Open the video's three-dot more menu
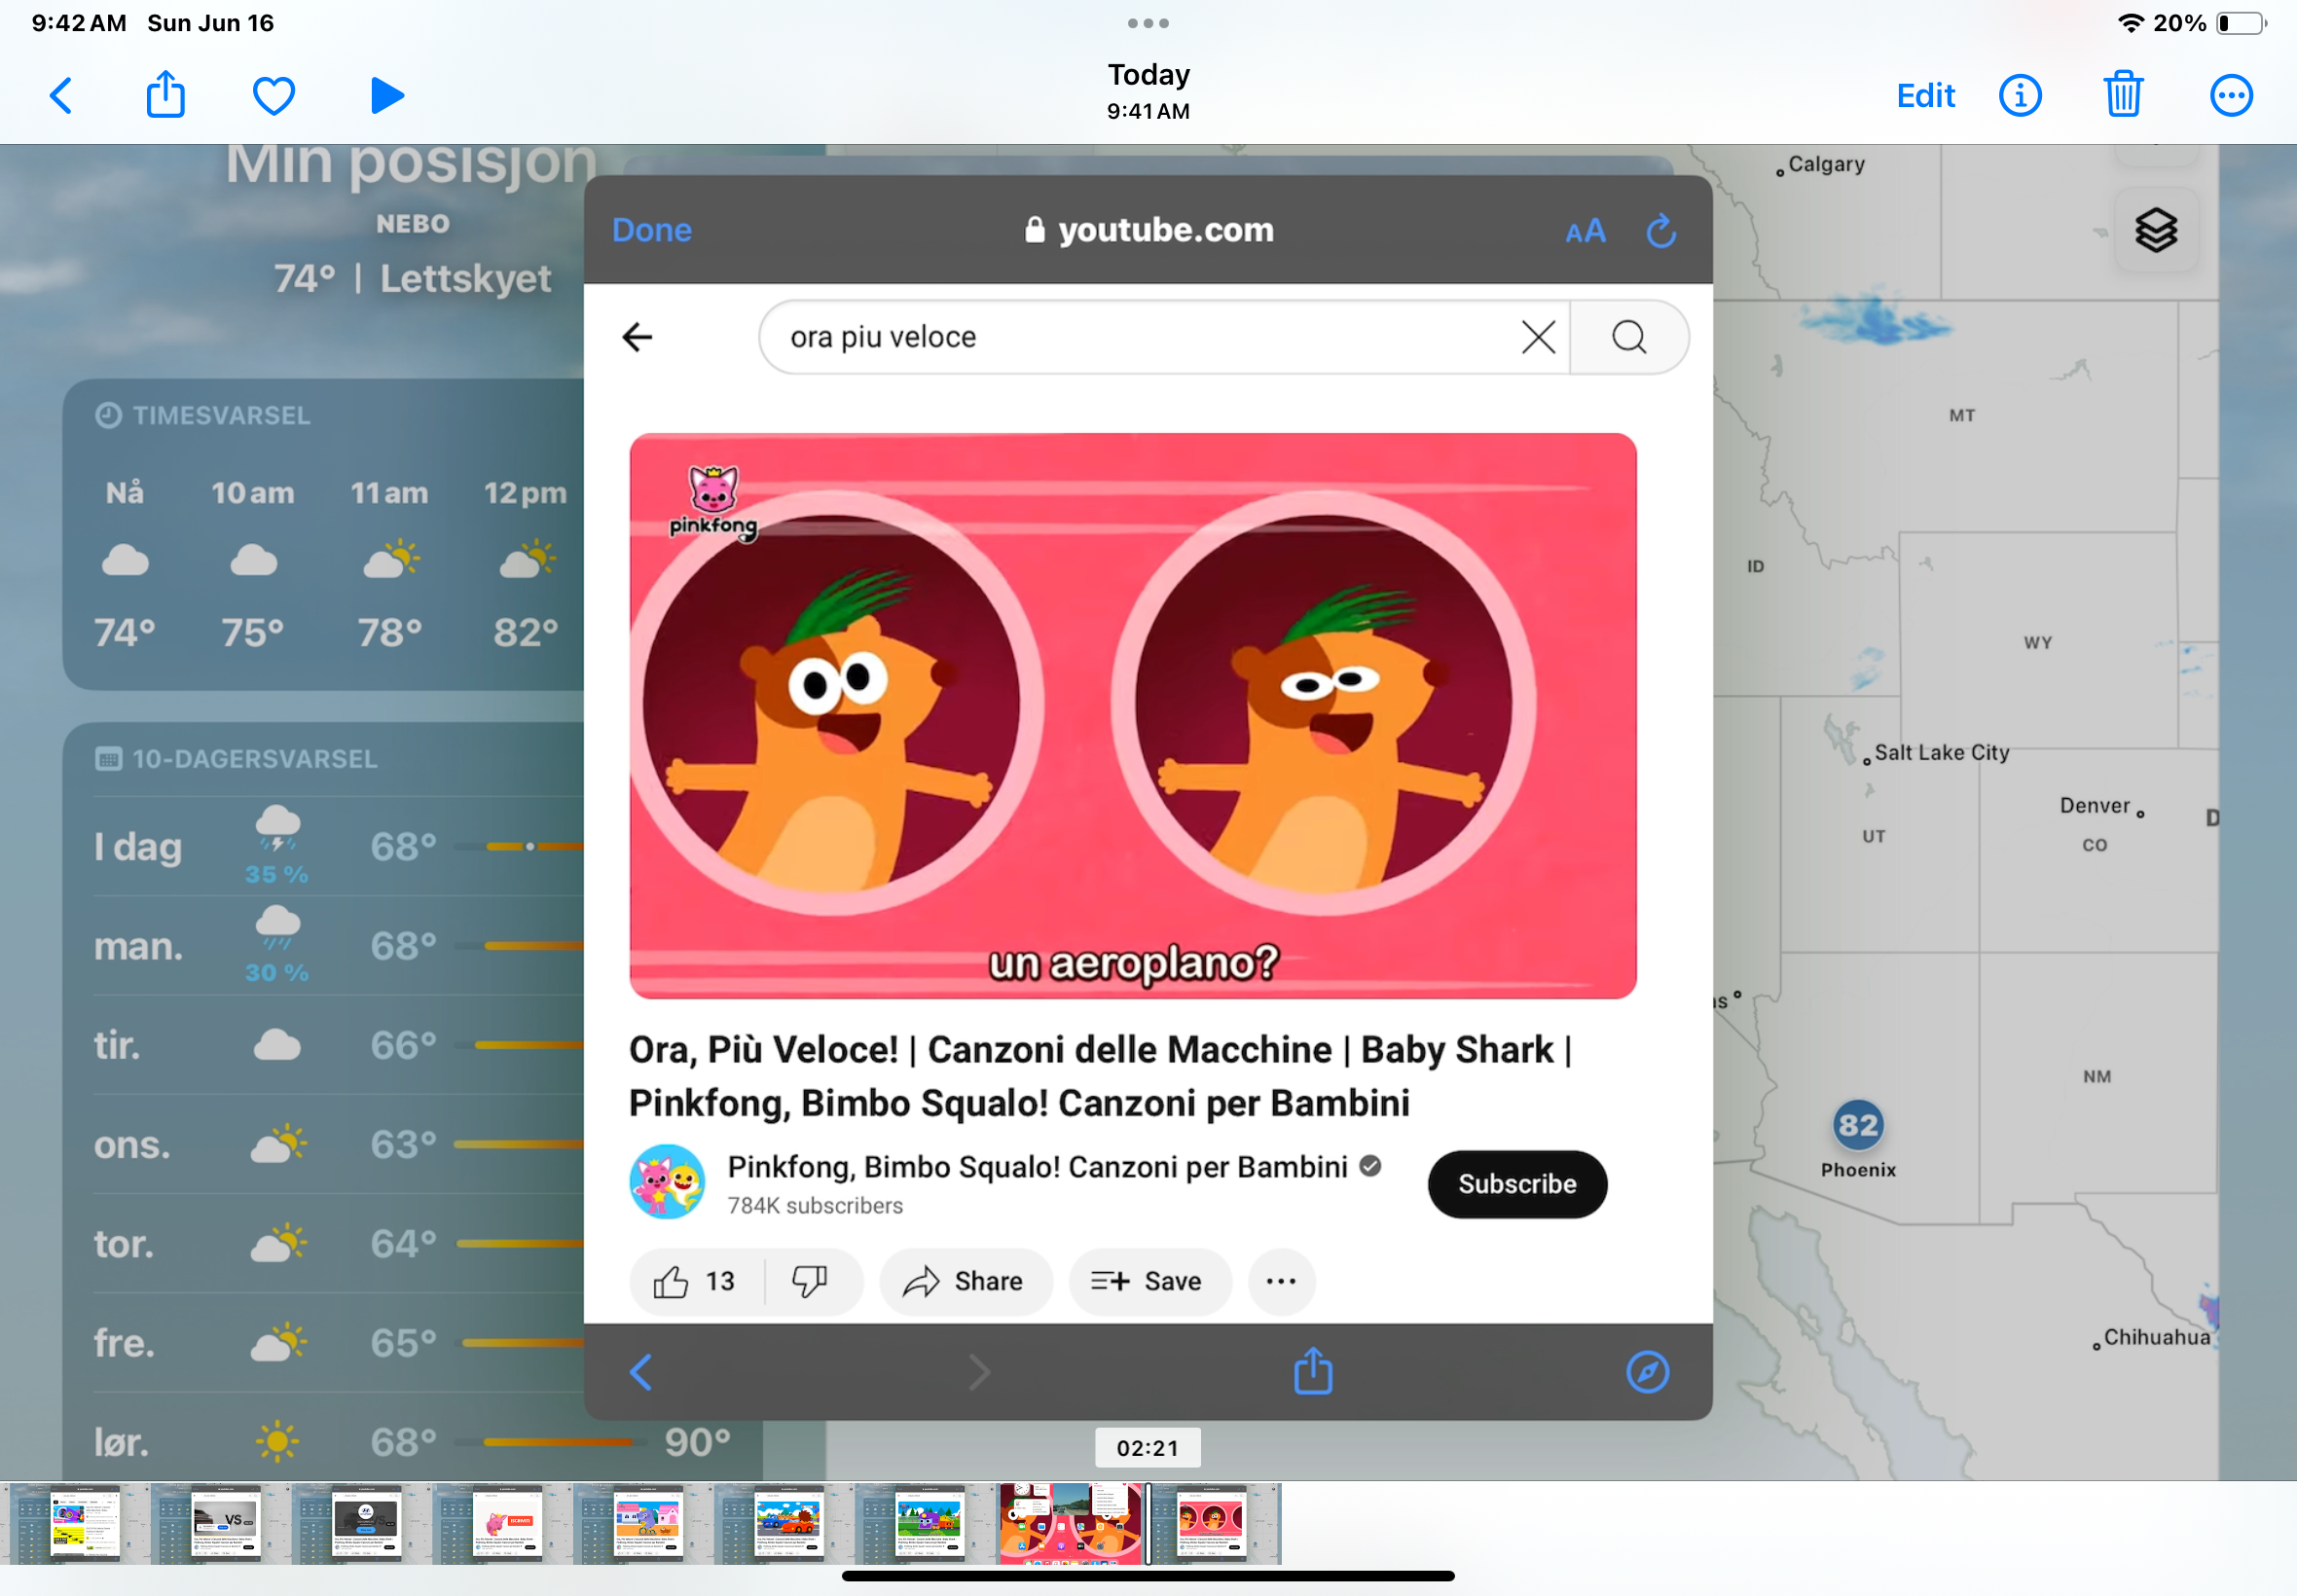This screenshot has width=2297, height=1596. [x=1281, y=1281]
